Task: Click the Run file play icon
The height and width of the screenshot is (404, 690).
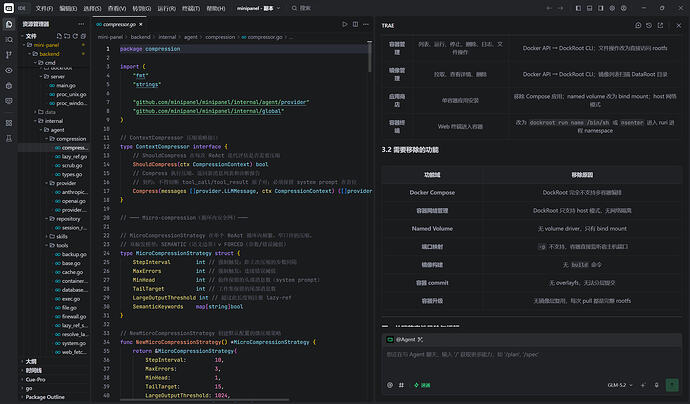Action: [345, 24]
